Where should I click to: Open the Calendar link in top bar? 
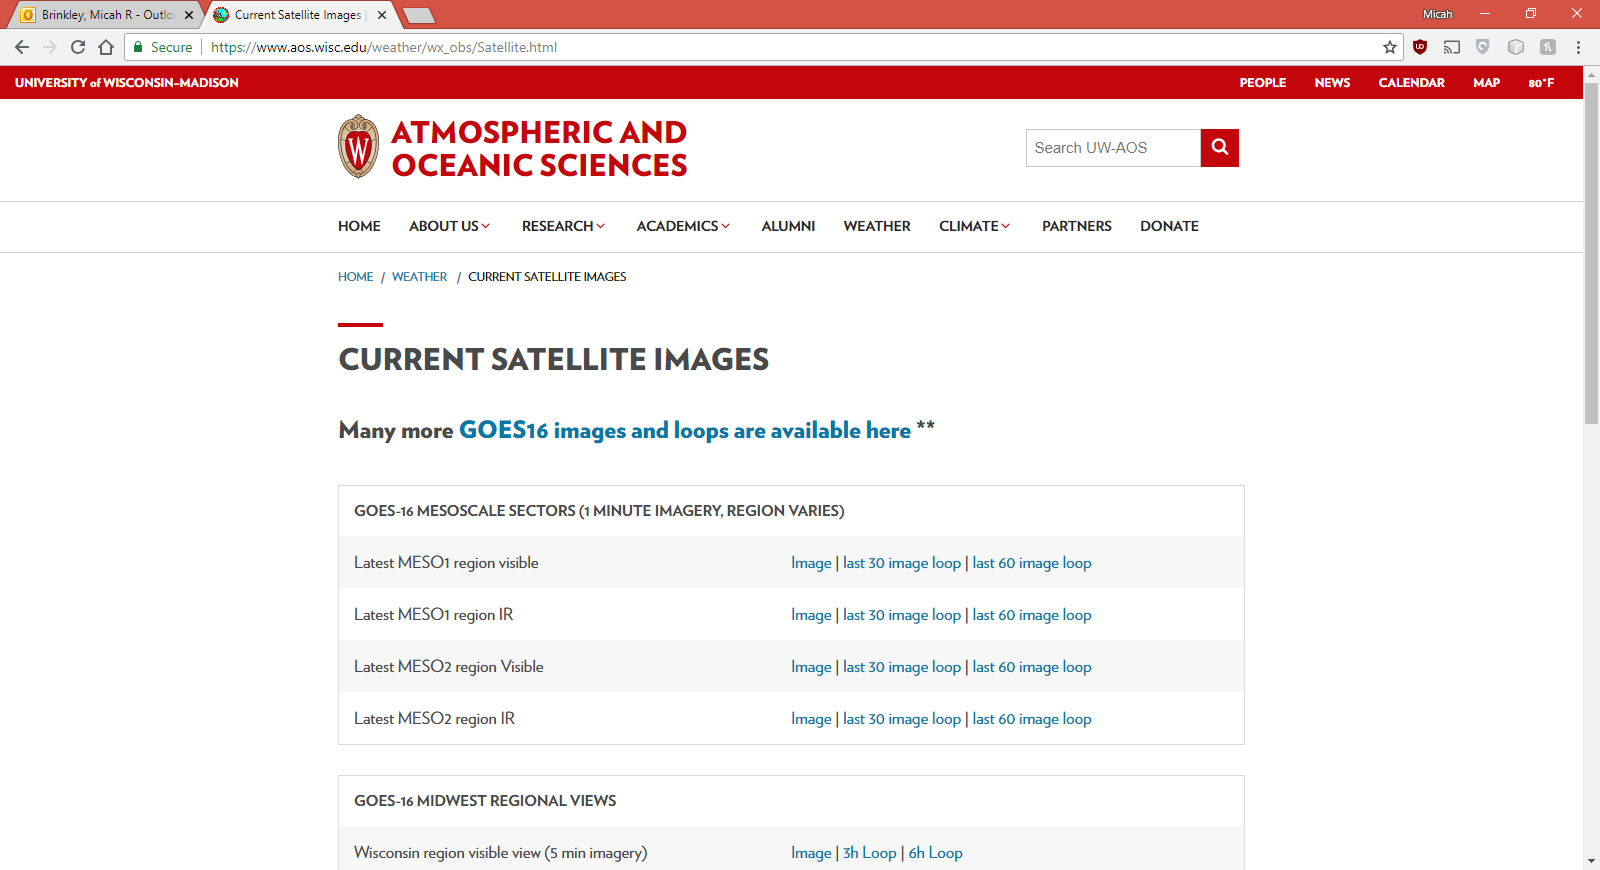pyautogui.click(x=1411, y=83)
